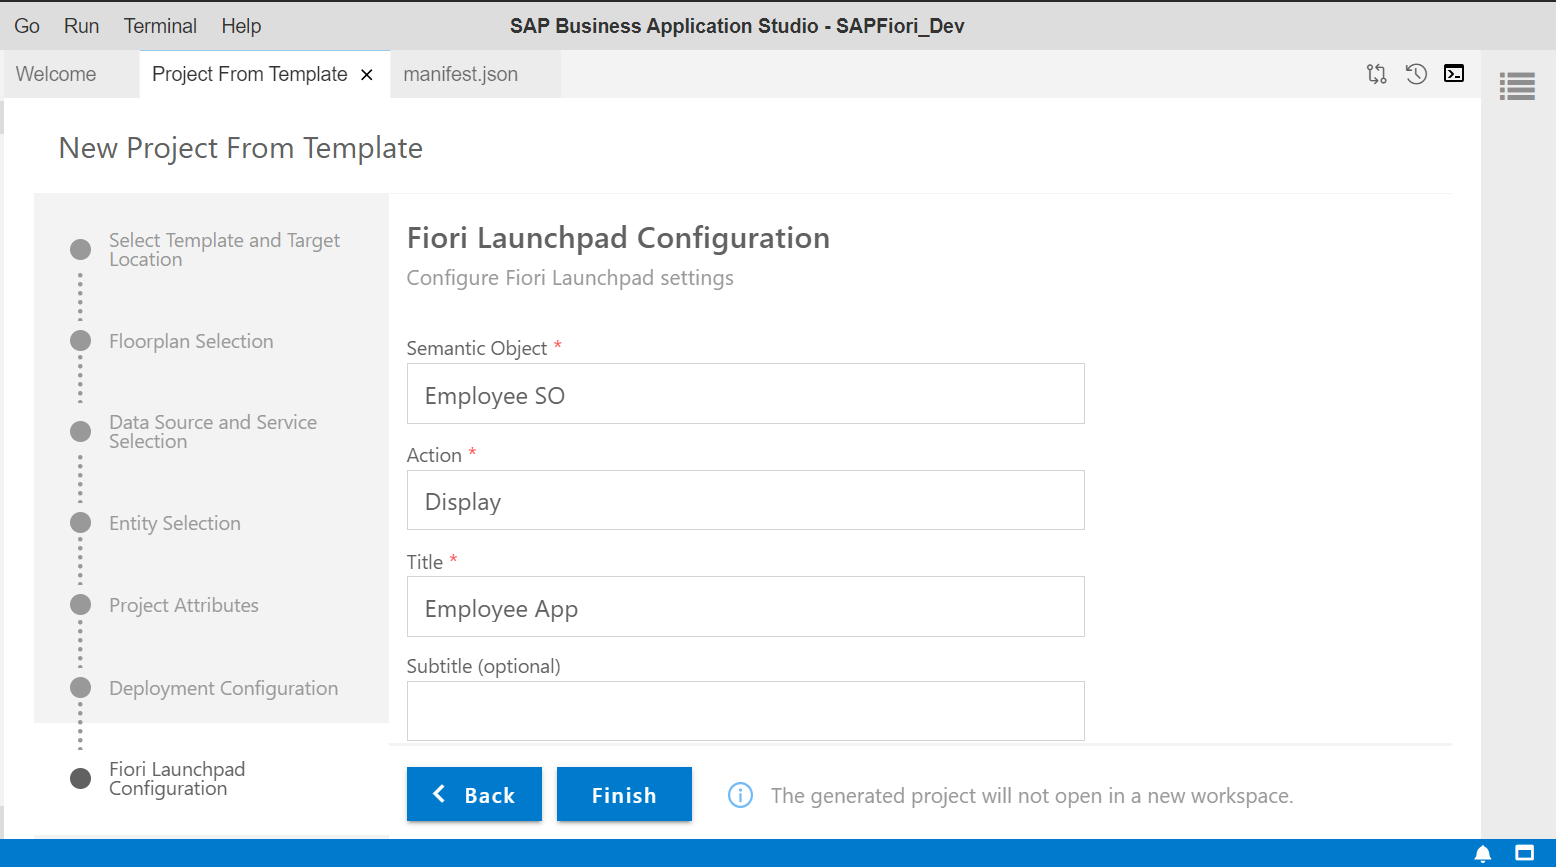Viewport: 1556px width, 867px height.
Task: Open the Go menu
Action: (x=27, y=26)
